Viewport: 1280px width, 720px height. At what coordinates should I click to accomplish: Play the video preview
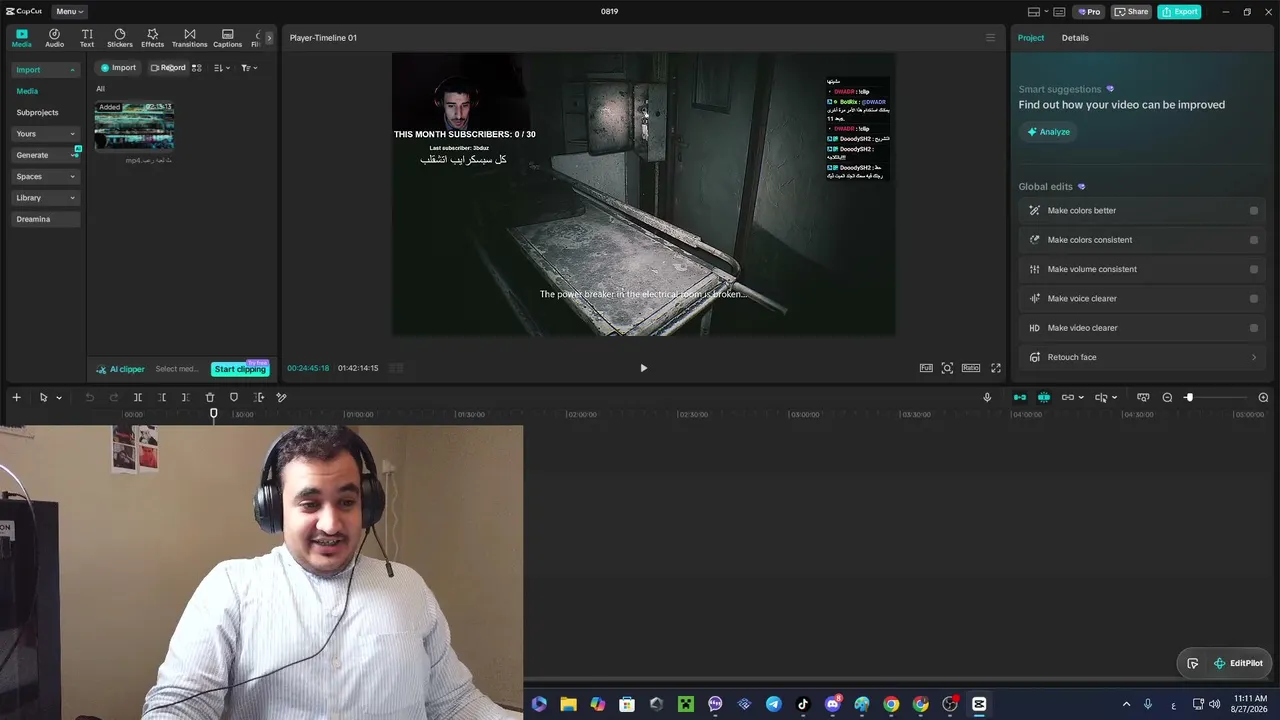tap(643, 368)
